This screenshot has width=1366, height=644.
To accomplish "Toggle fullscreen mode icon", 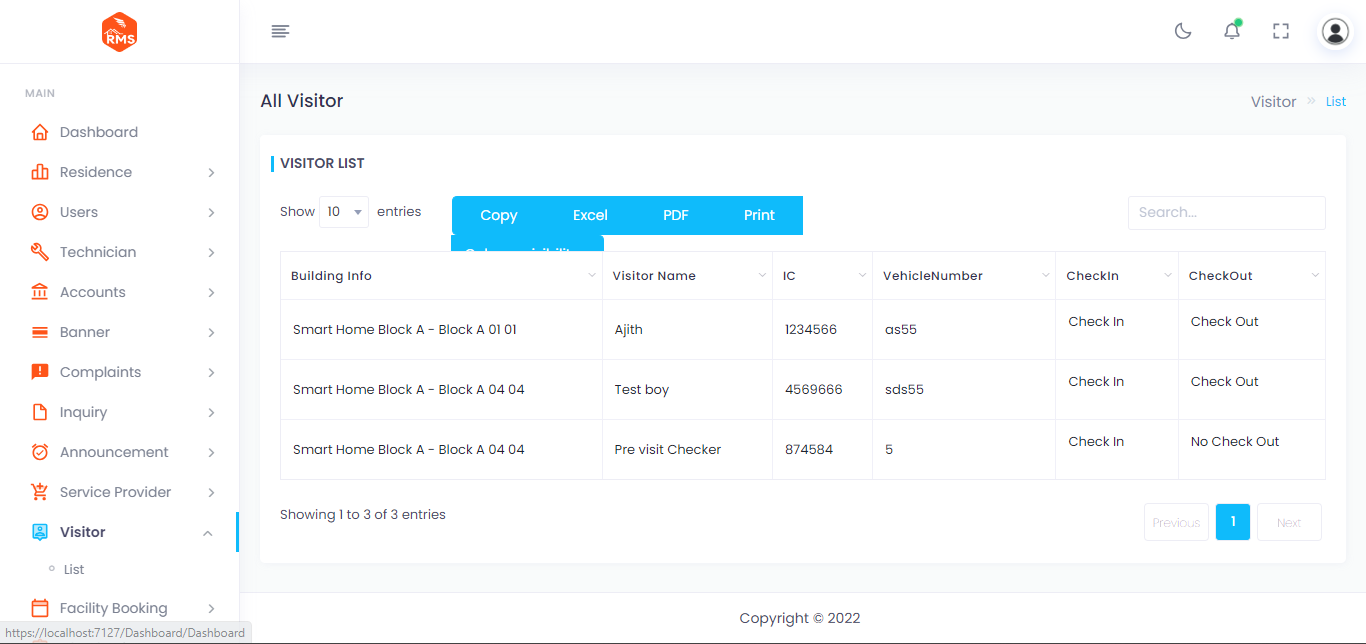I will coord(1281,31).
